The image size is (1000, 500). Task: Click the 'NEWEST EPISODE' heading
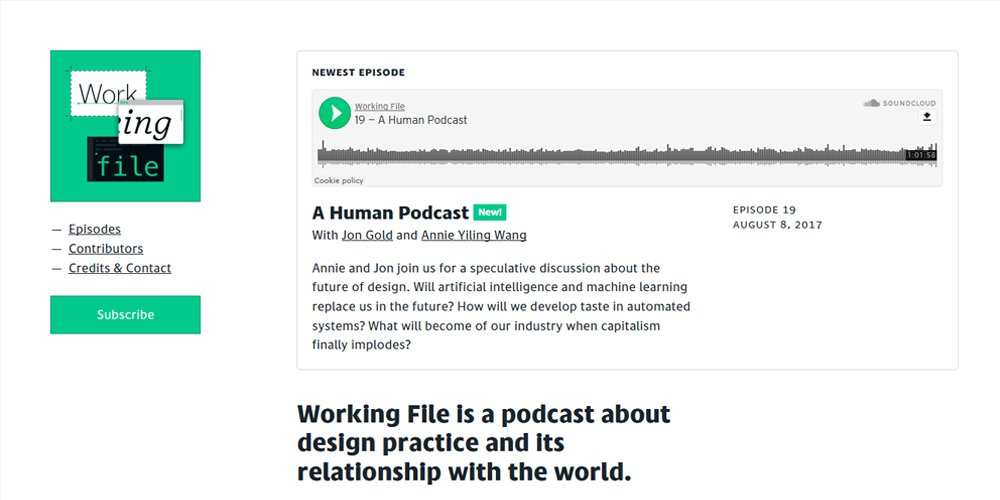coord(358,73)
